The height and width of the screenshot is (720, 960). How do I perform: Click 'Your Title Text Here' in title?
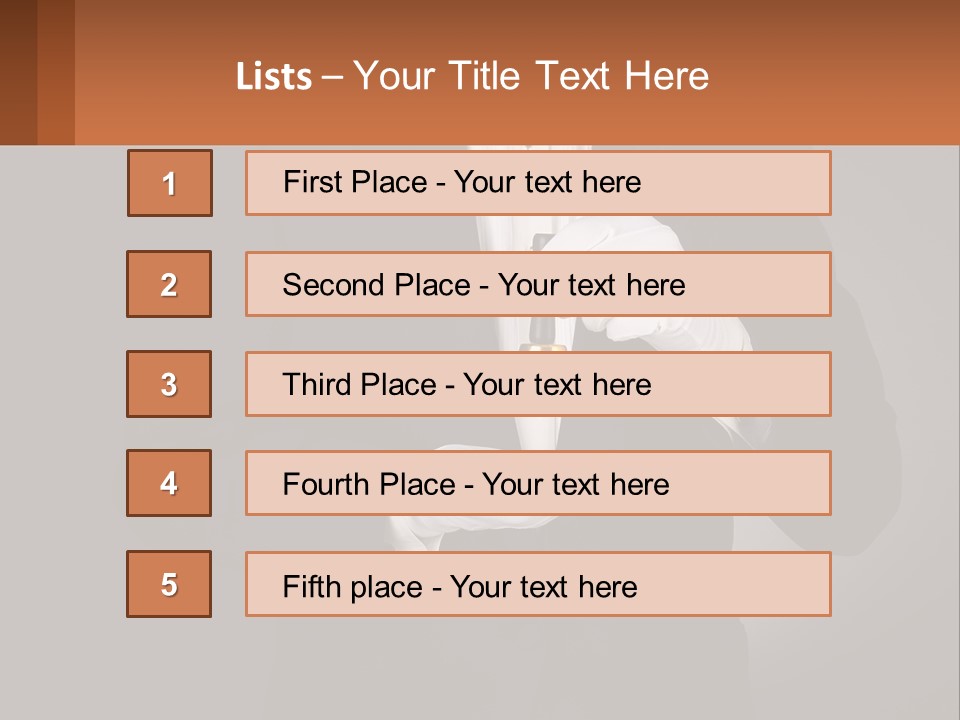(x=531, y=77)
